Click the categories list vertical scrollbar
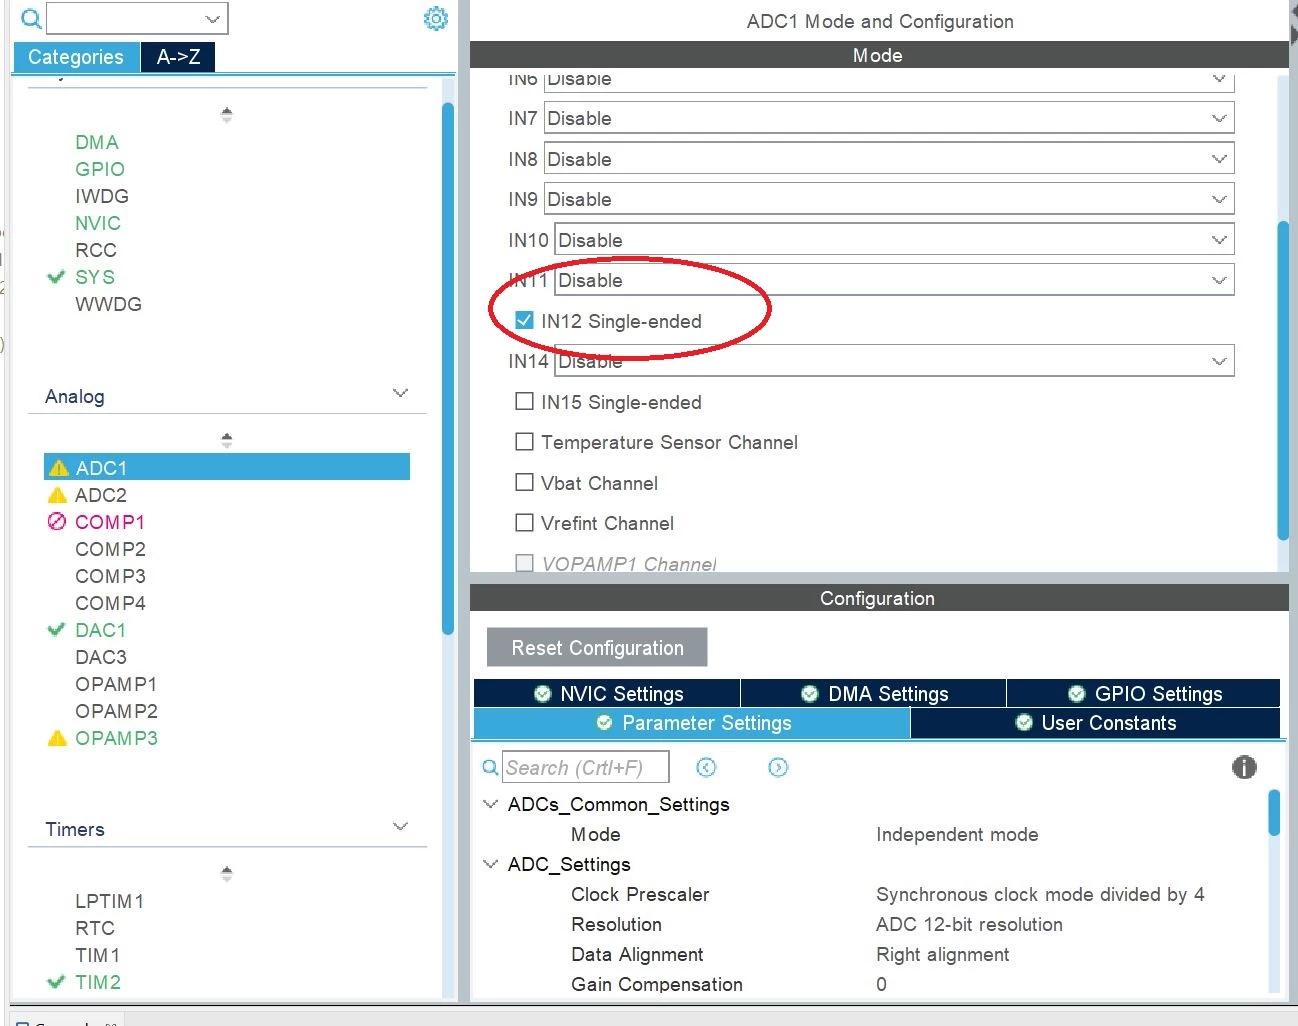The height and width of the screenshot is (1026, 1298). pyautogui.click(x=448, y=368)
